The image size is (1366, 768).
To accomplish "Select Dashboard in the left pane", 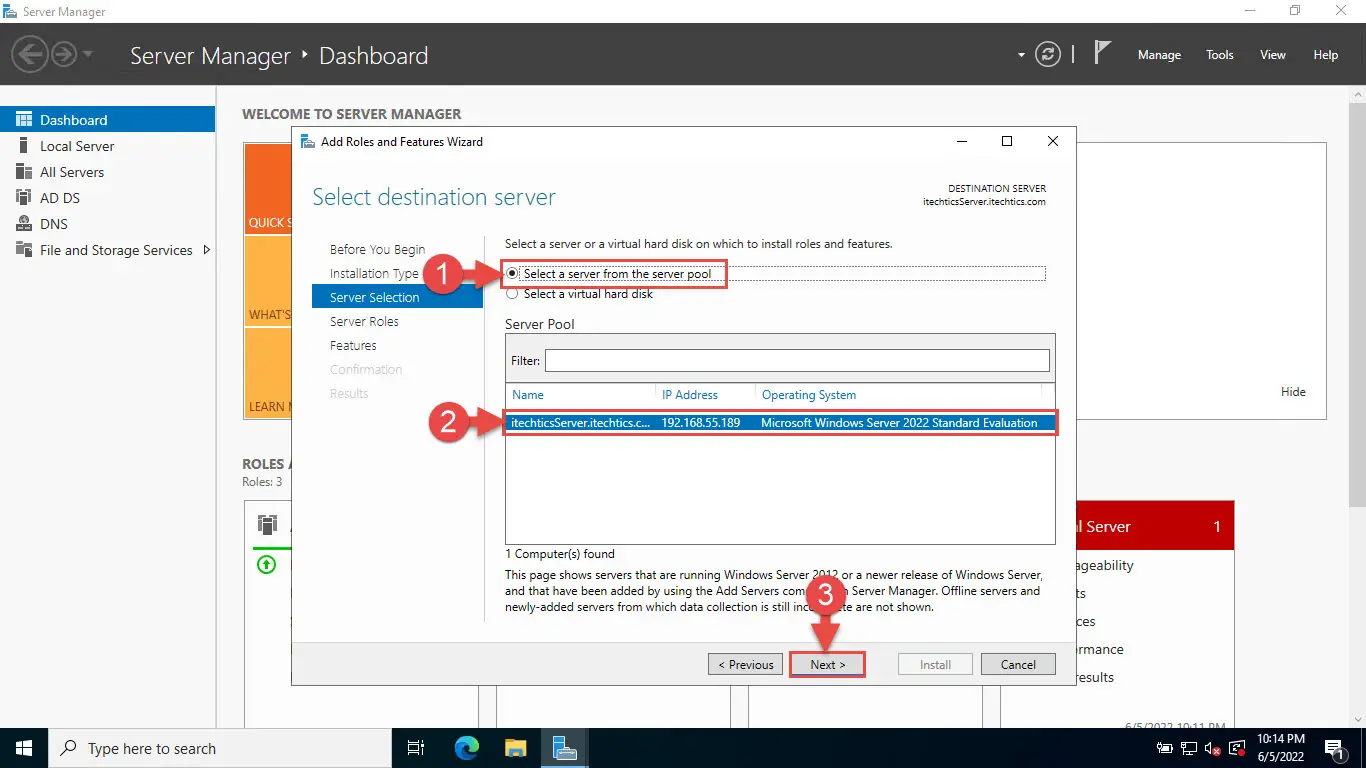I will [107, 119].
